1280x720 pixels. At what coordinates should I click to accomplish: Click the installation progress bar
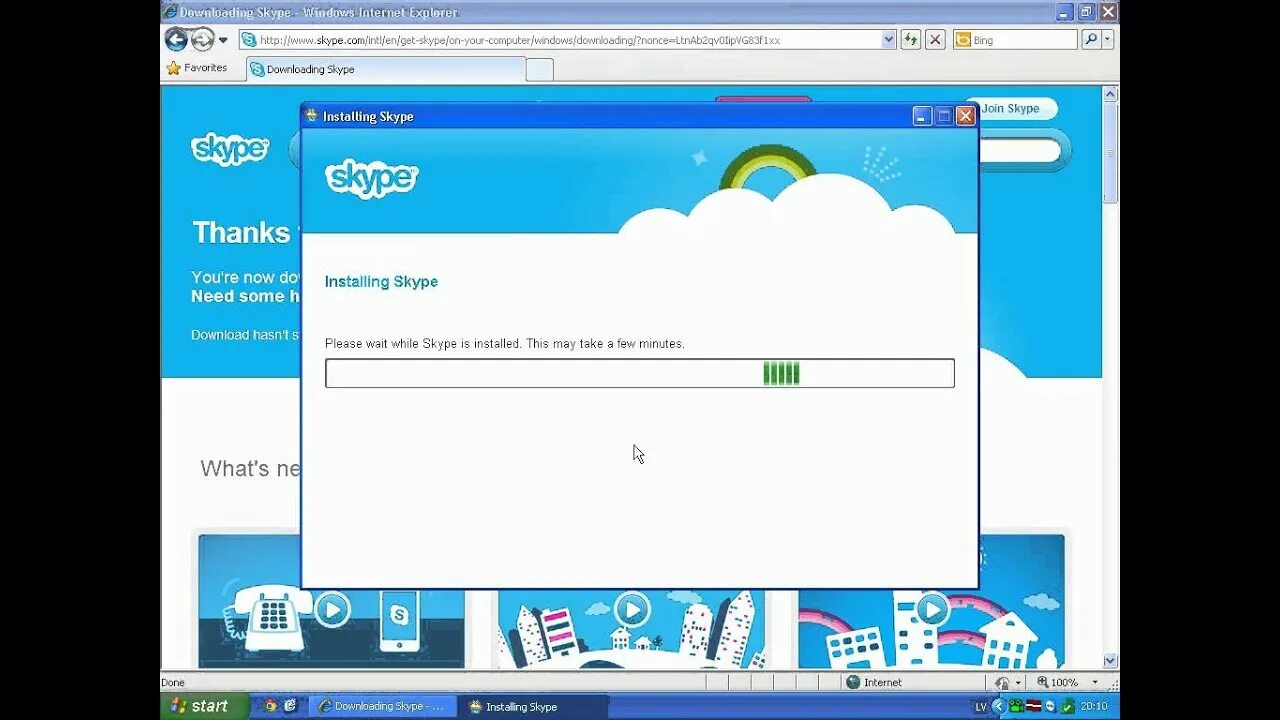coord(640,373)
